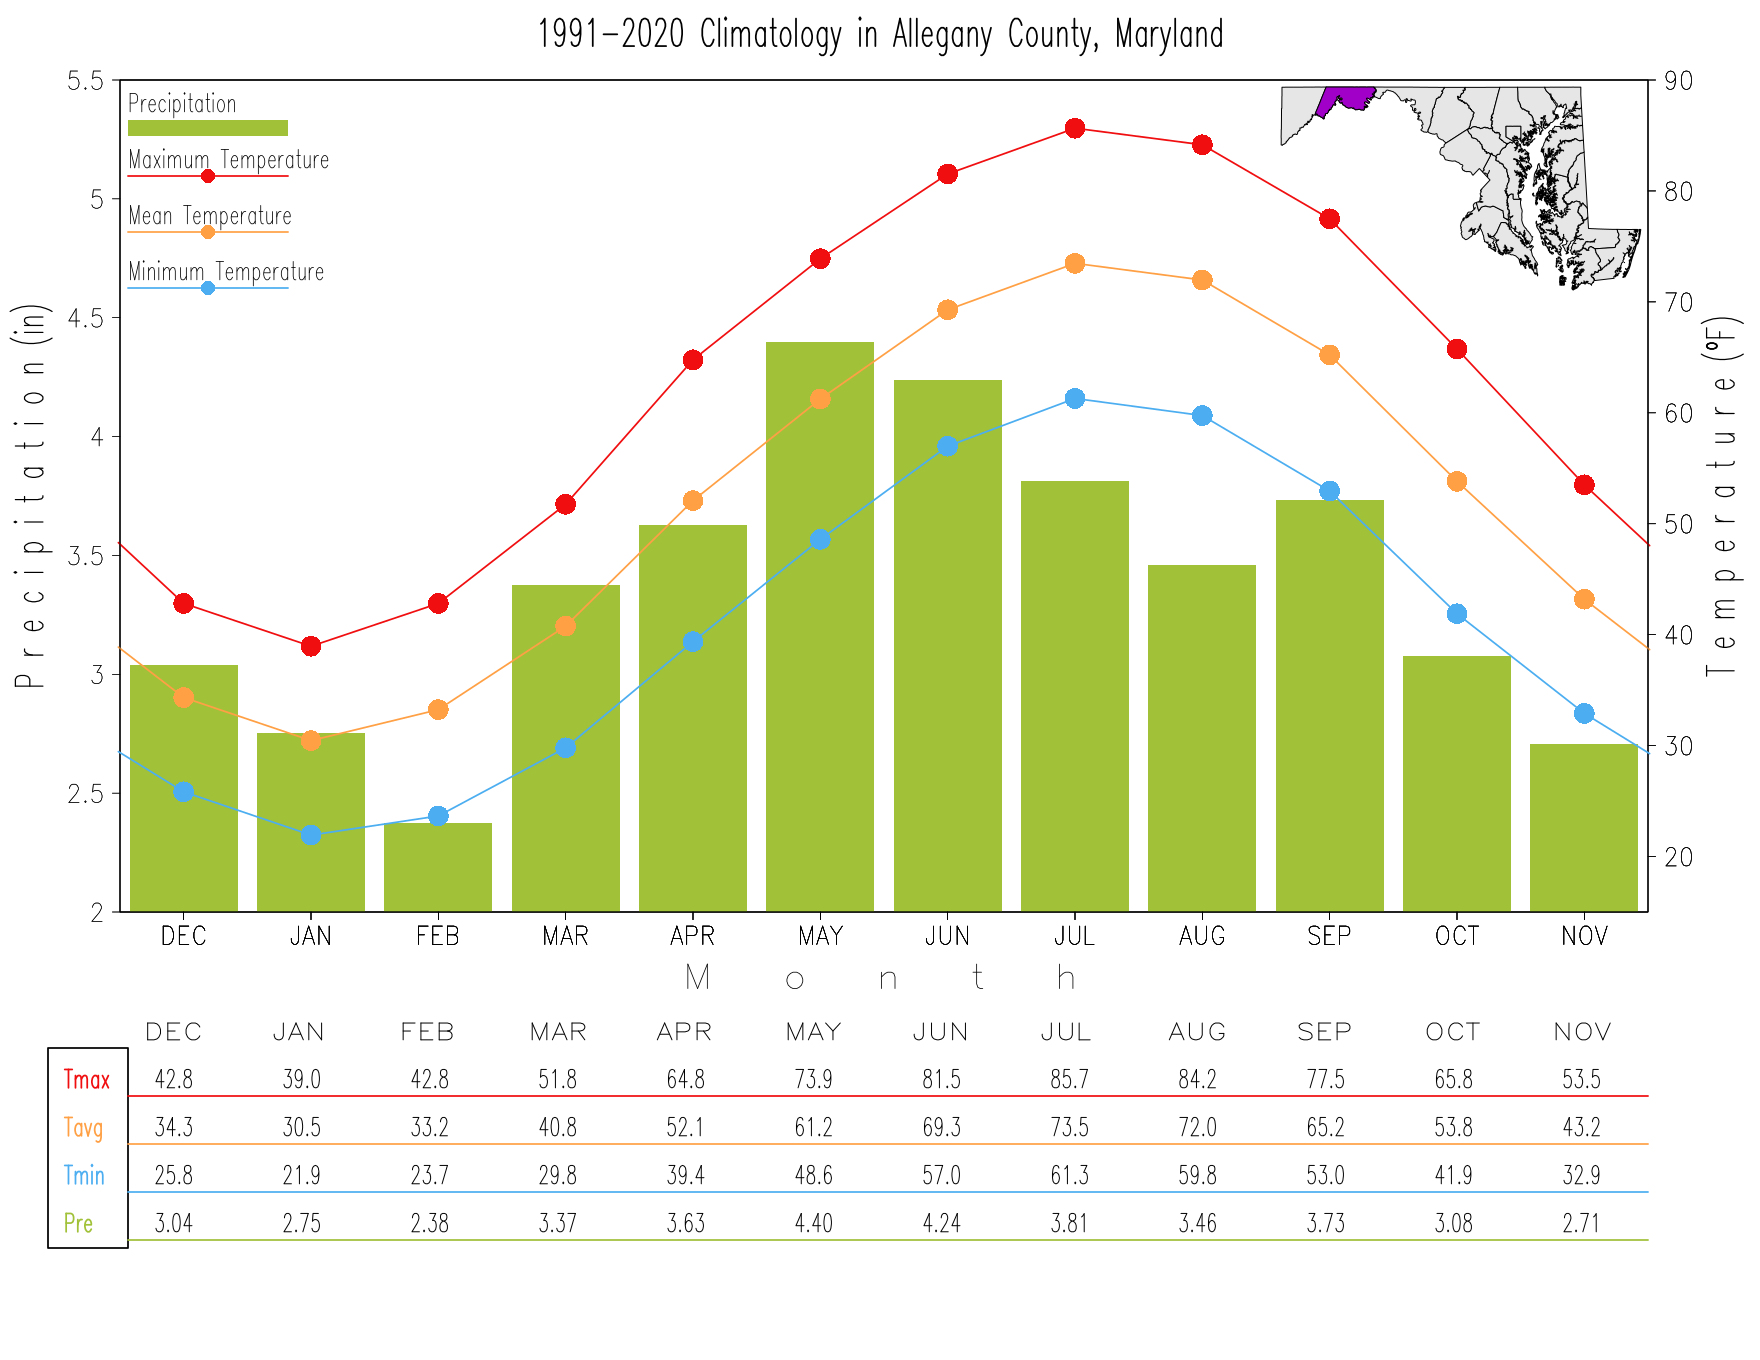Click the MAY column header in the table
1760x1360 pixels.
pos(814,1032)
